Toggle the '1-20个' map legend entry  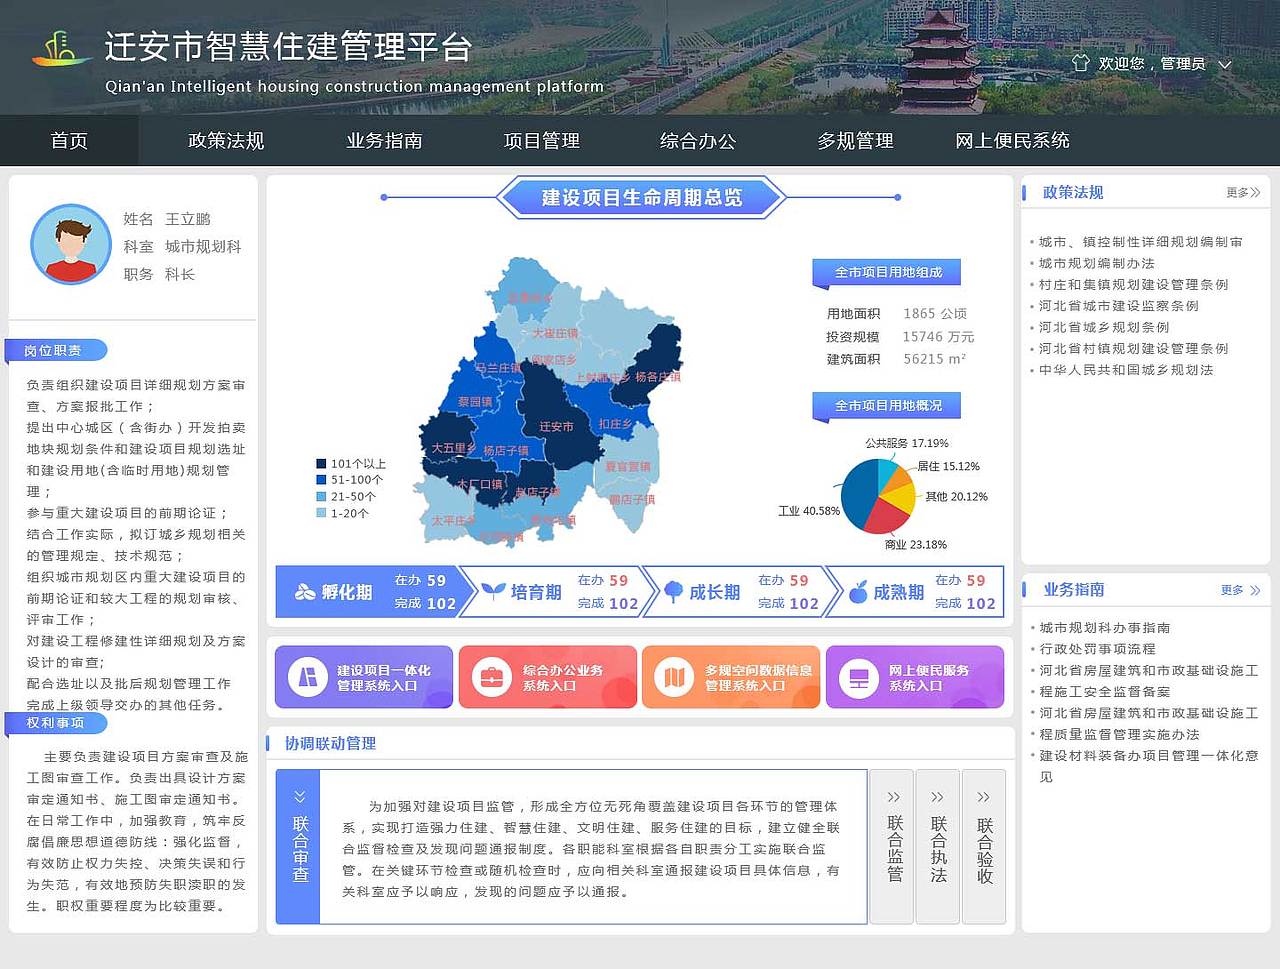coord(320,514)
